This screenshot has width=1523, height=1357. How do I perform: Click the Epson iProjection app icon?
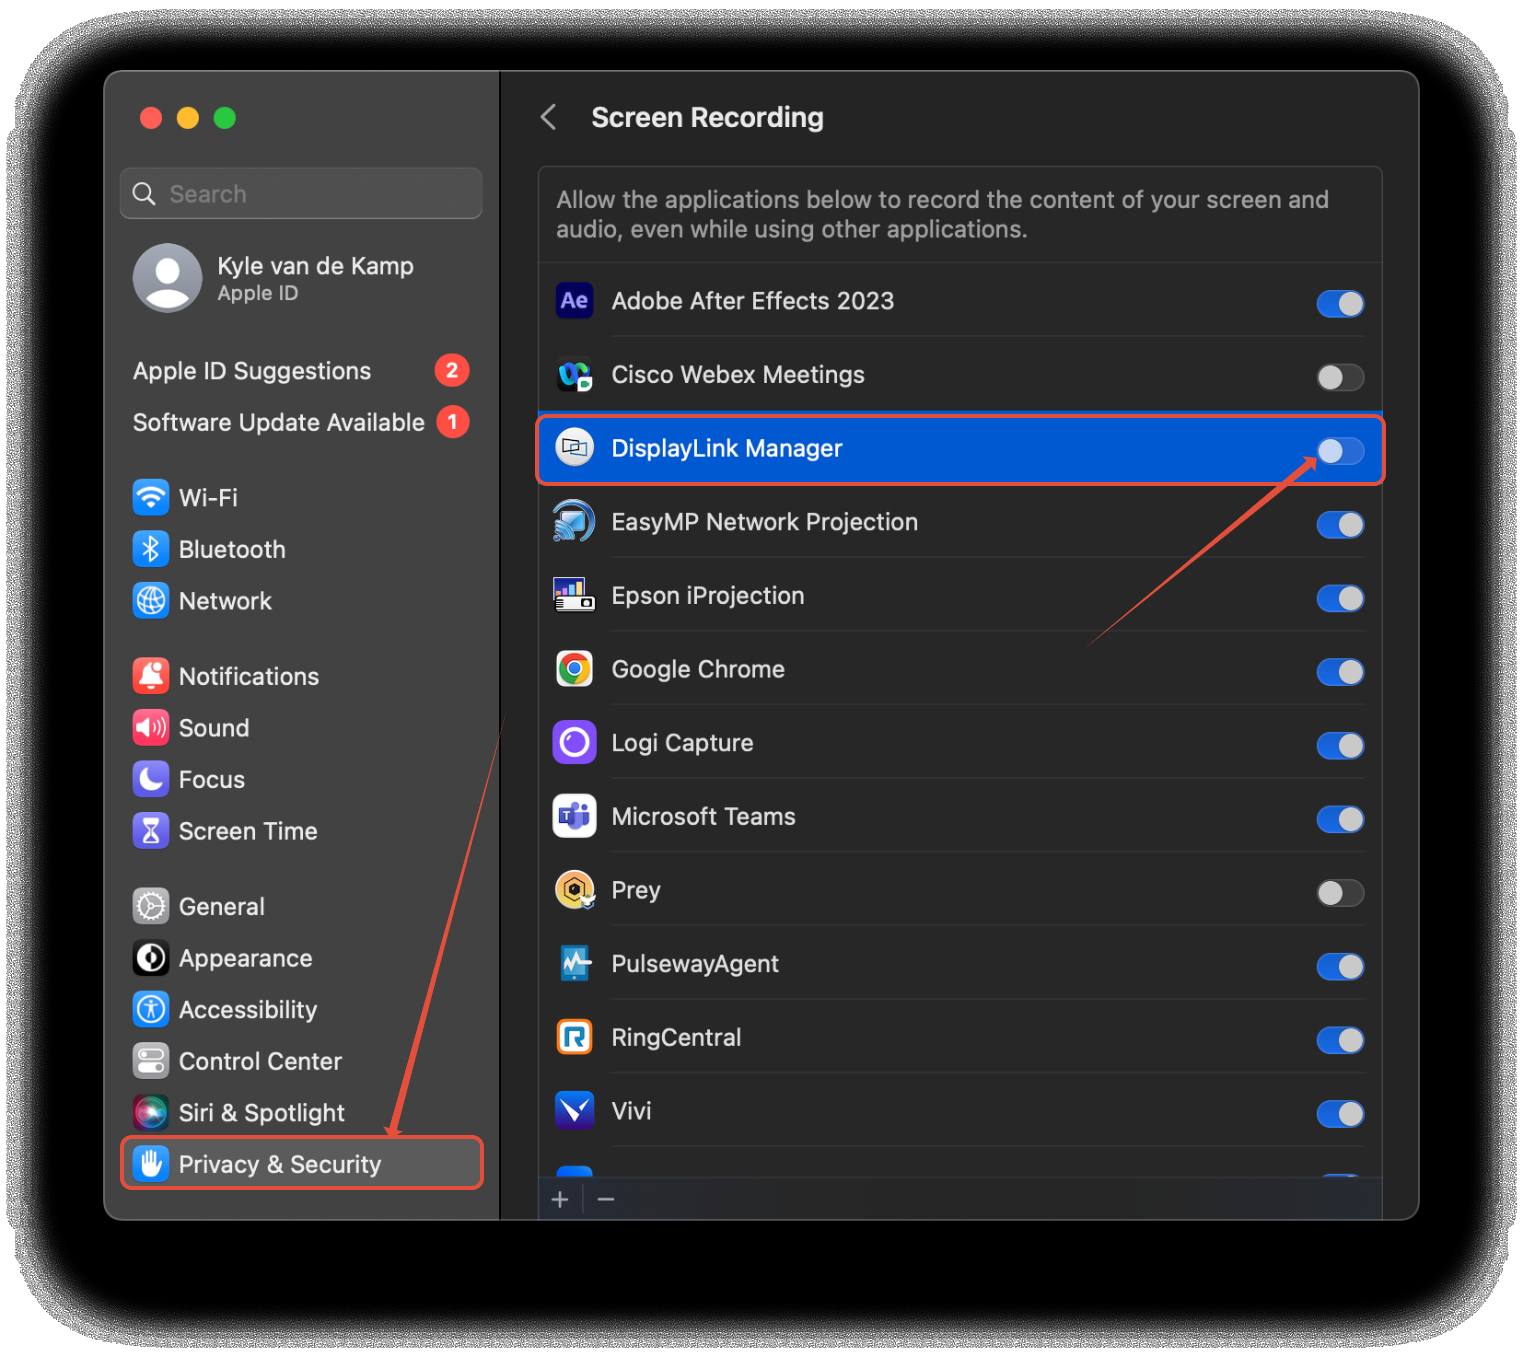(x=574, y=595)
